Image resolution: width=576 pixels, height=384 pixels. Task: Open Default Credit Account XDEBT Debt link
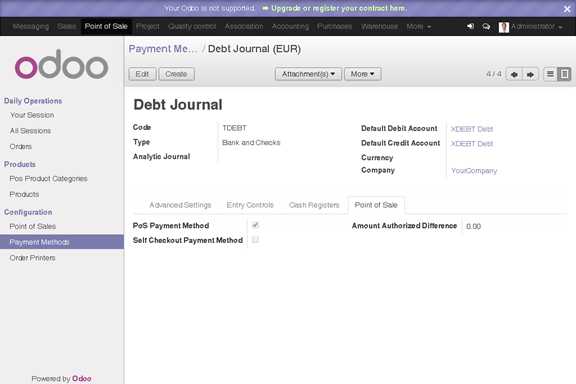point(472,144)
